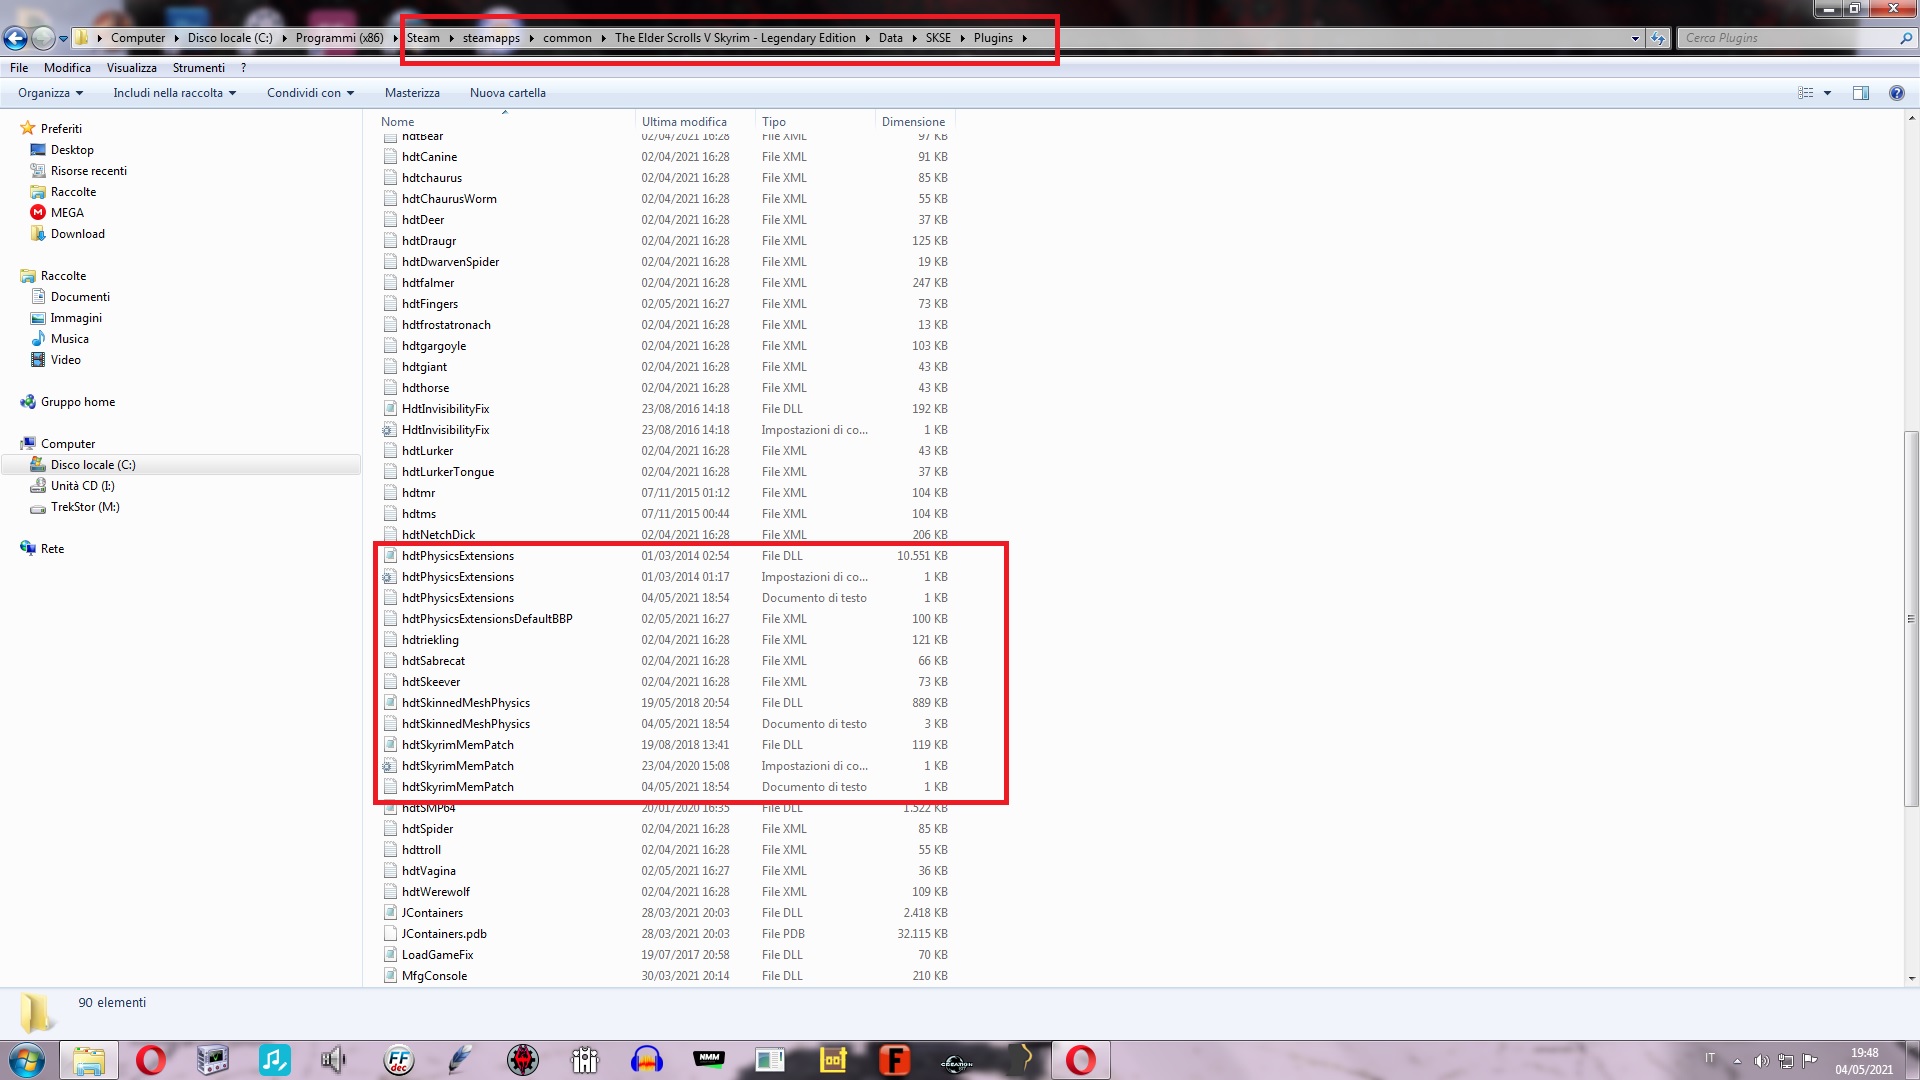Screen dimensions: 1920x1080
Task: Open LOOT from the taskbar
Action: click(x=833, y=1060)
